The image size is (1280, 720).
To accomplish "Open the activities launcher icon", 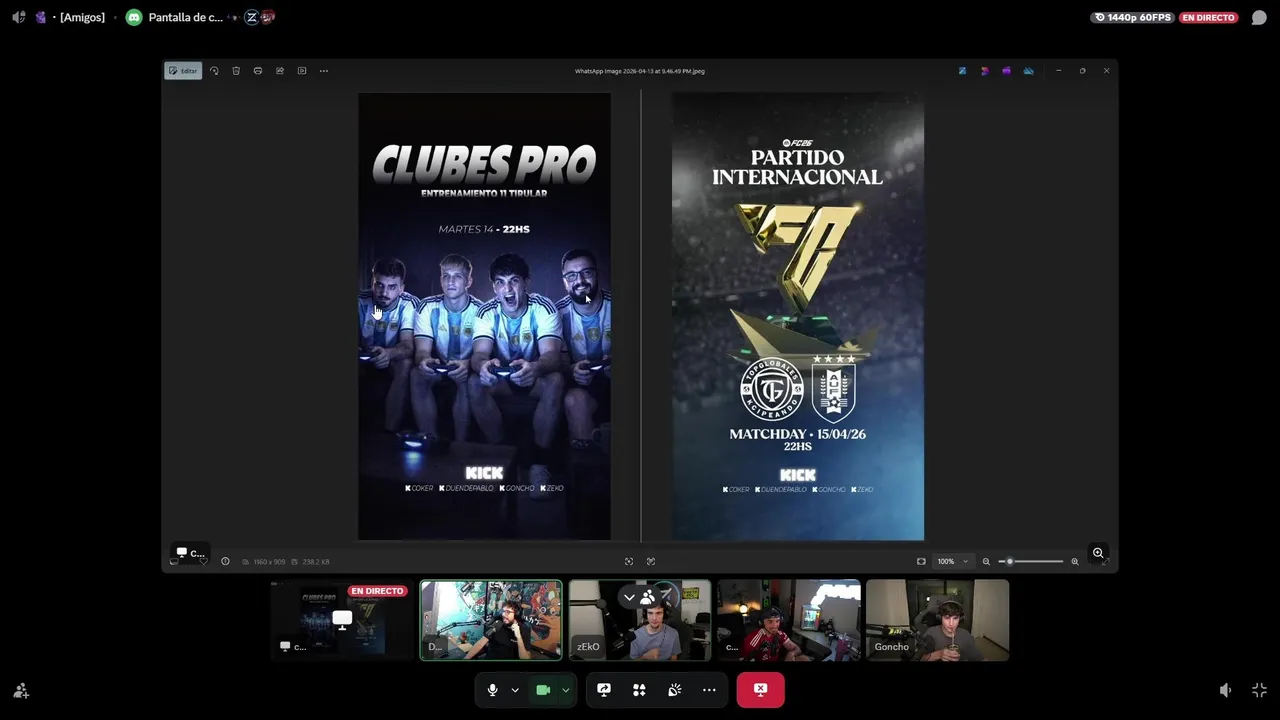I will (x=639, y=690).
